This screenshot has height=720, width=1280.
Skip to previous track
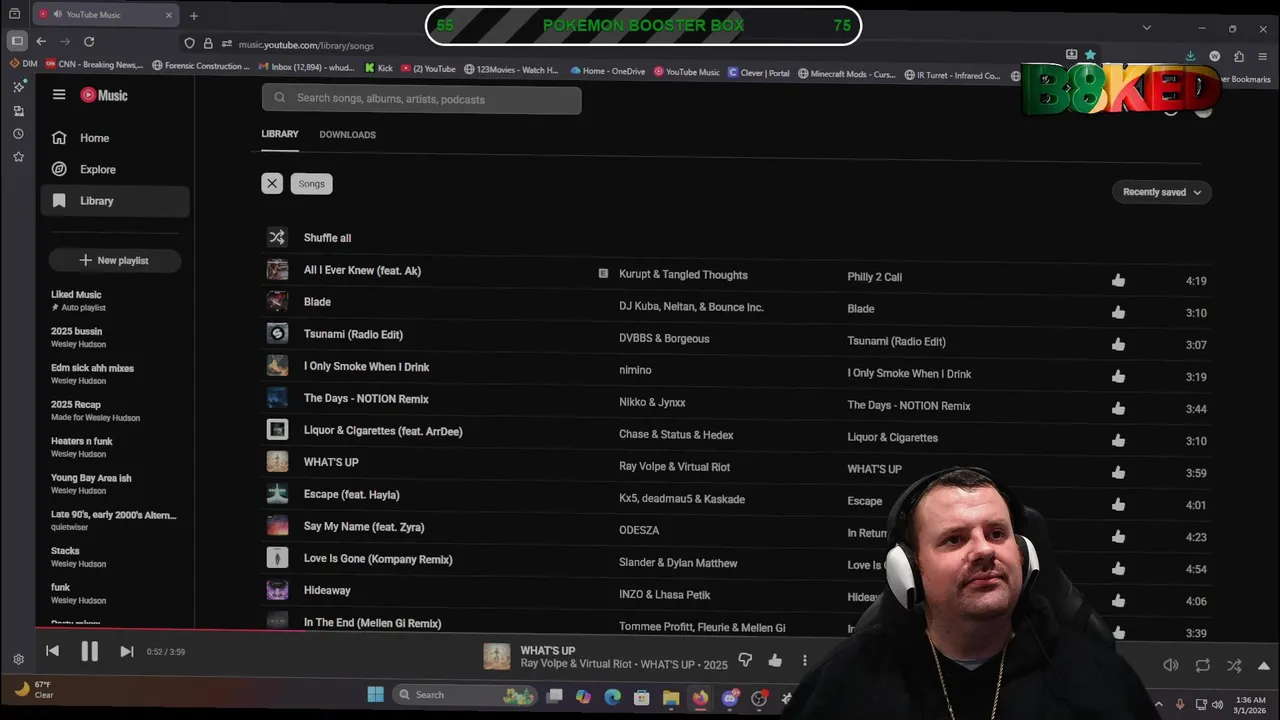click(52, 651)
